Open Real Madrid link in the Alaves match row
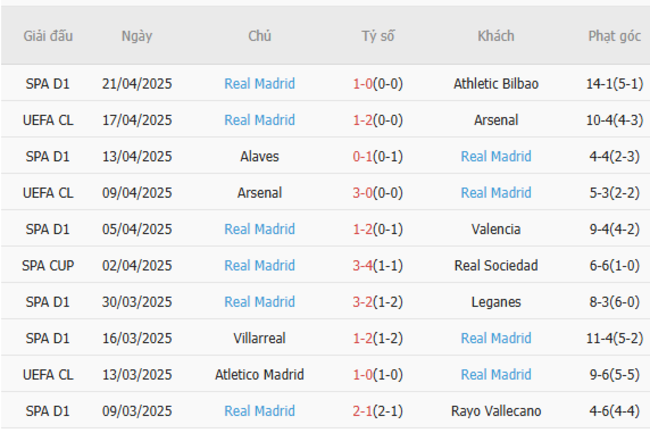Viewport: 650px width, 433px height. (496, 157)
